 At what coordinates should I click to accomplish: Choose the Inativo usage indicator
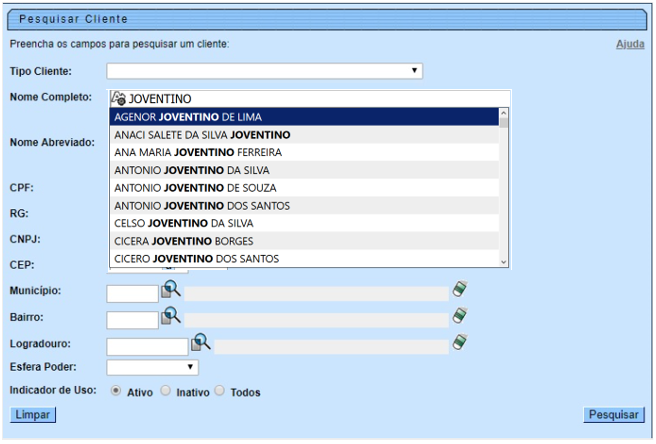(166, 391)
